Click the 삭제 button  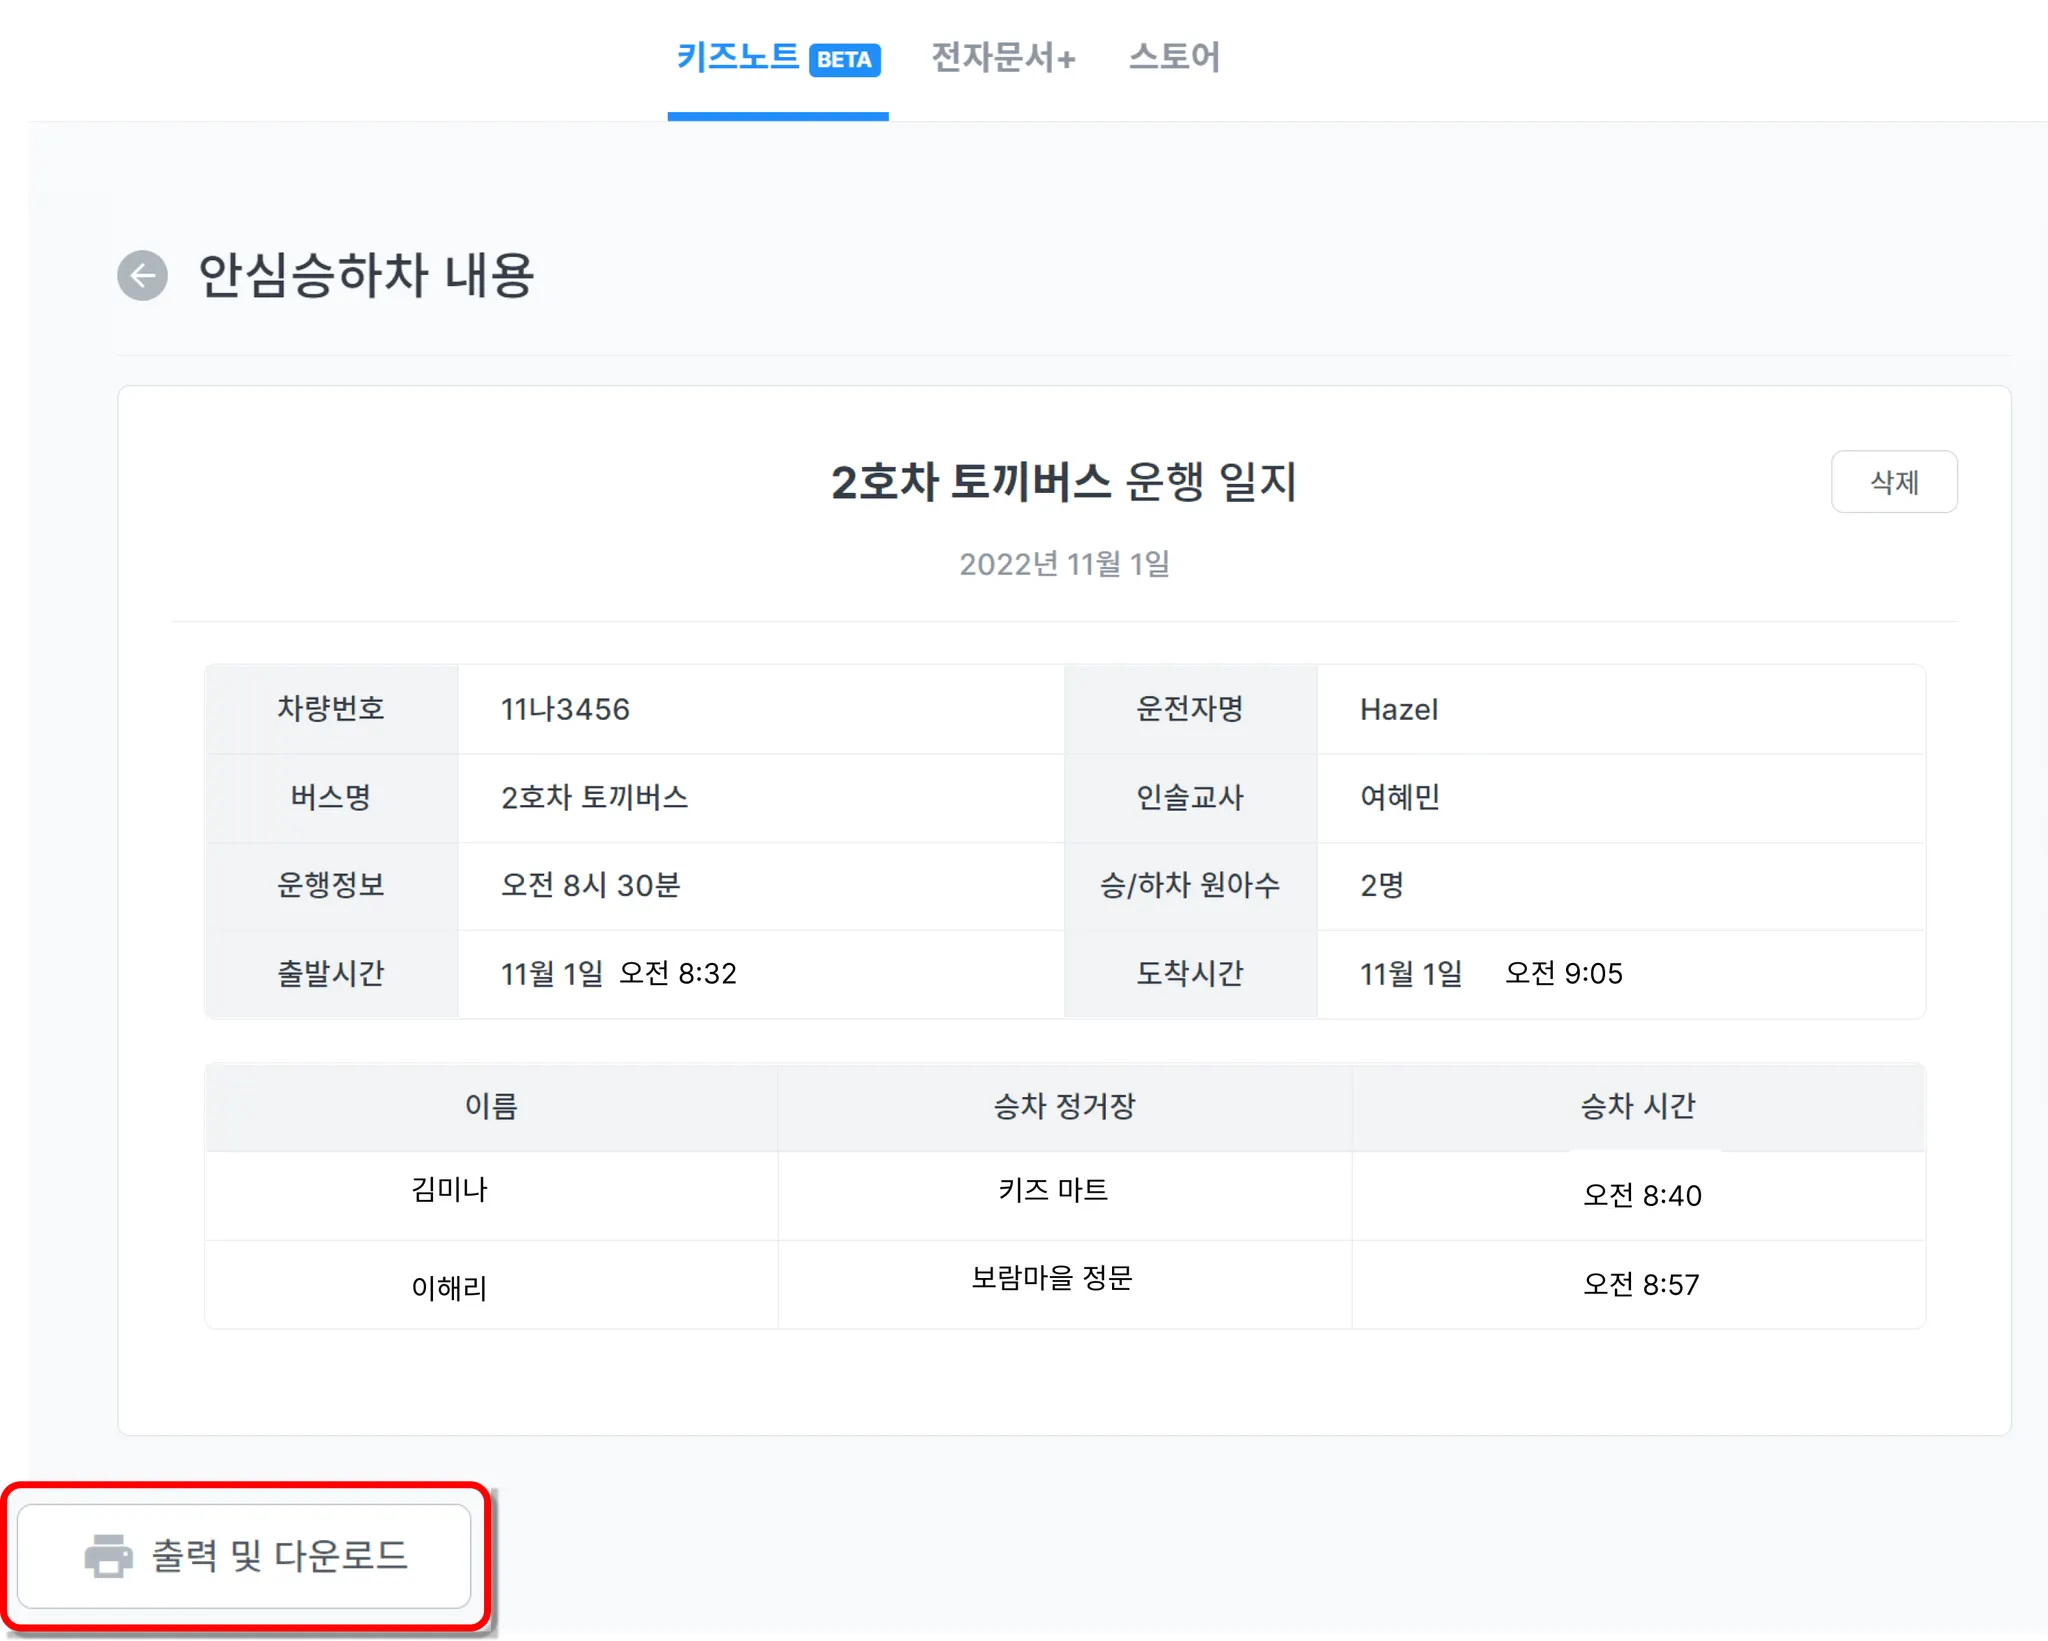[1893, 482]
